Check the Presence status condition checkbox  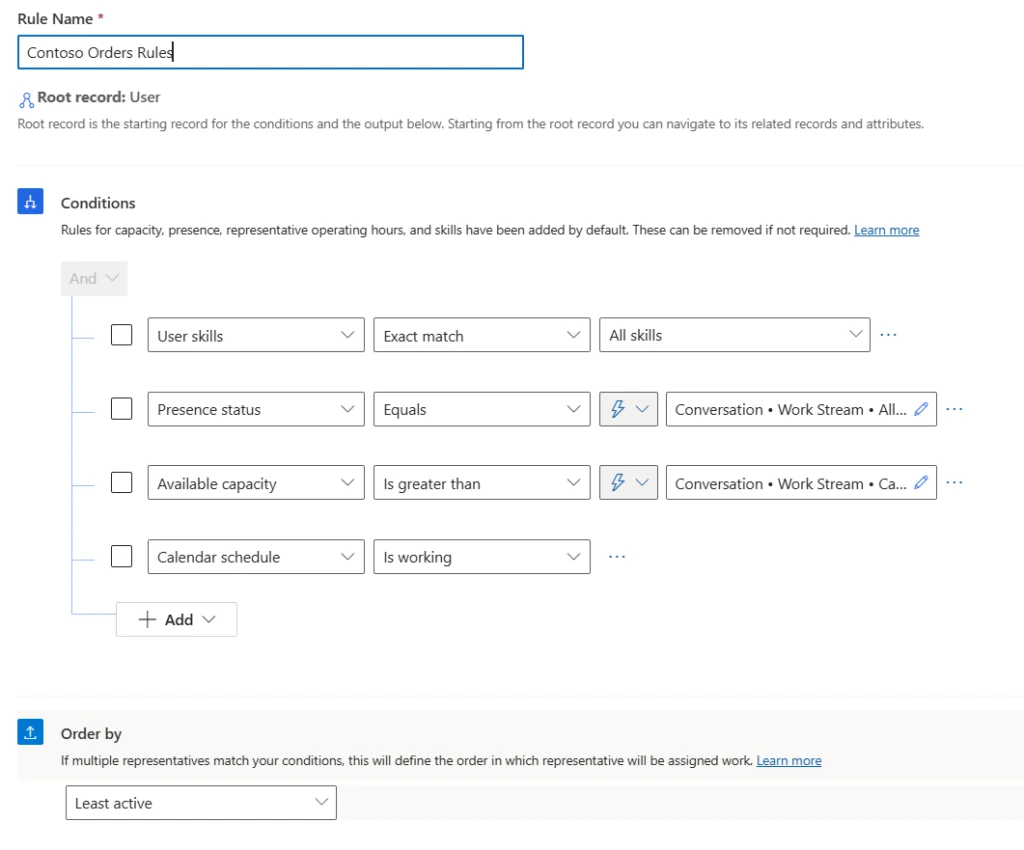pos(121,408)
